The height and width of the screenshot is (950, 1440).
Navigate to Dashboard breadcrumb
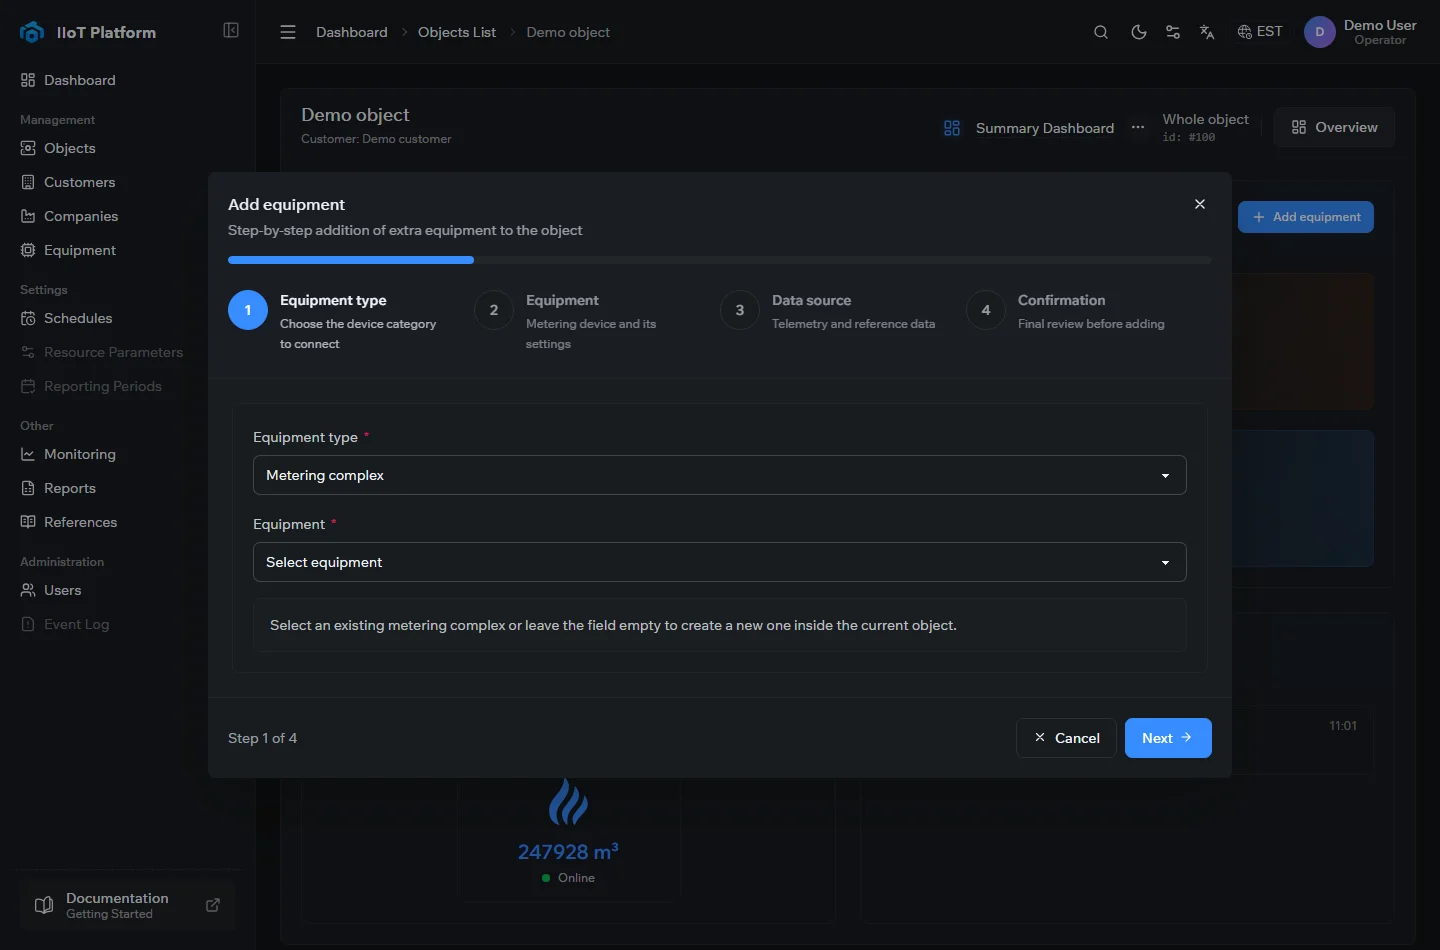coord(351,32)
